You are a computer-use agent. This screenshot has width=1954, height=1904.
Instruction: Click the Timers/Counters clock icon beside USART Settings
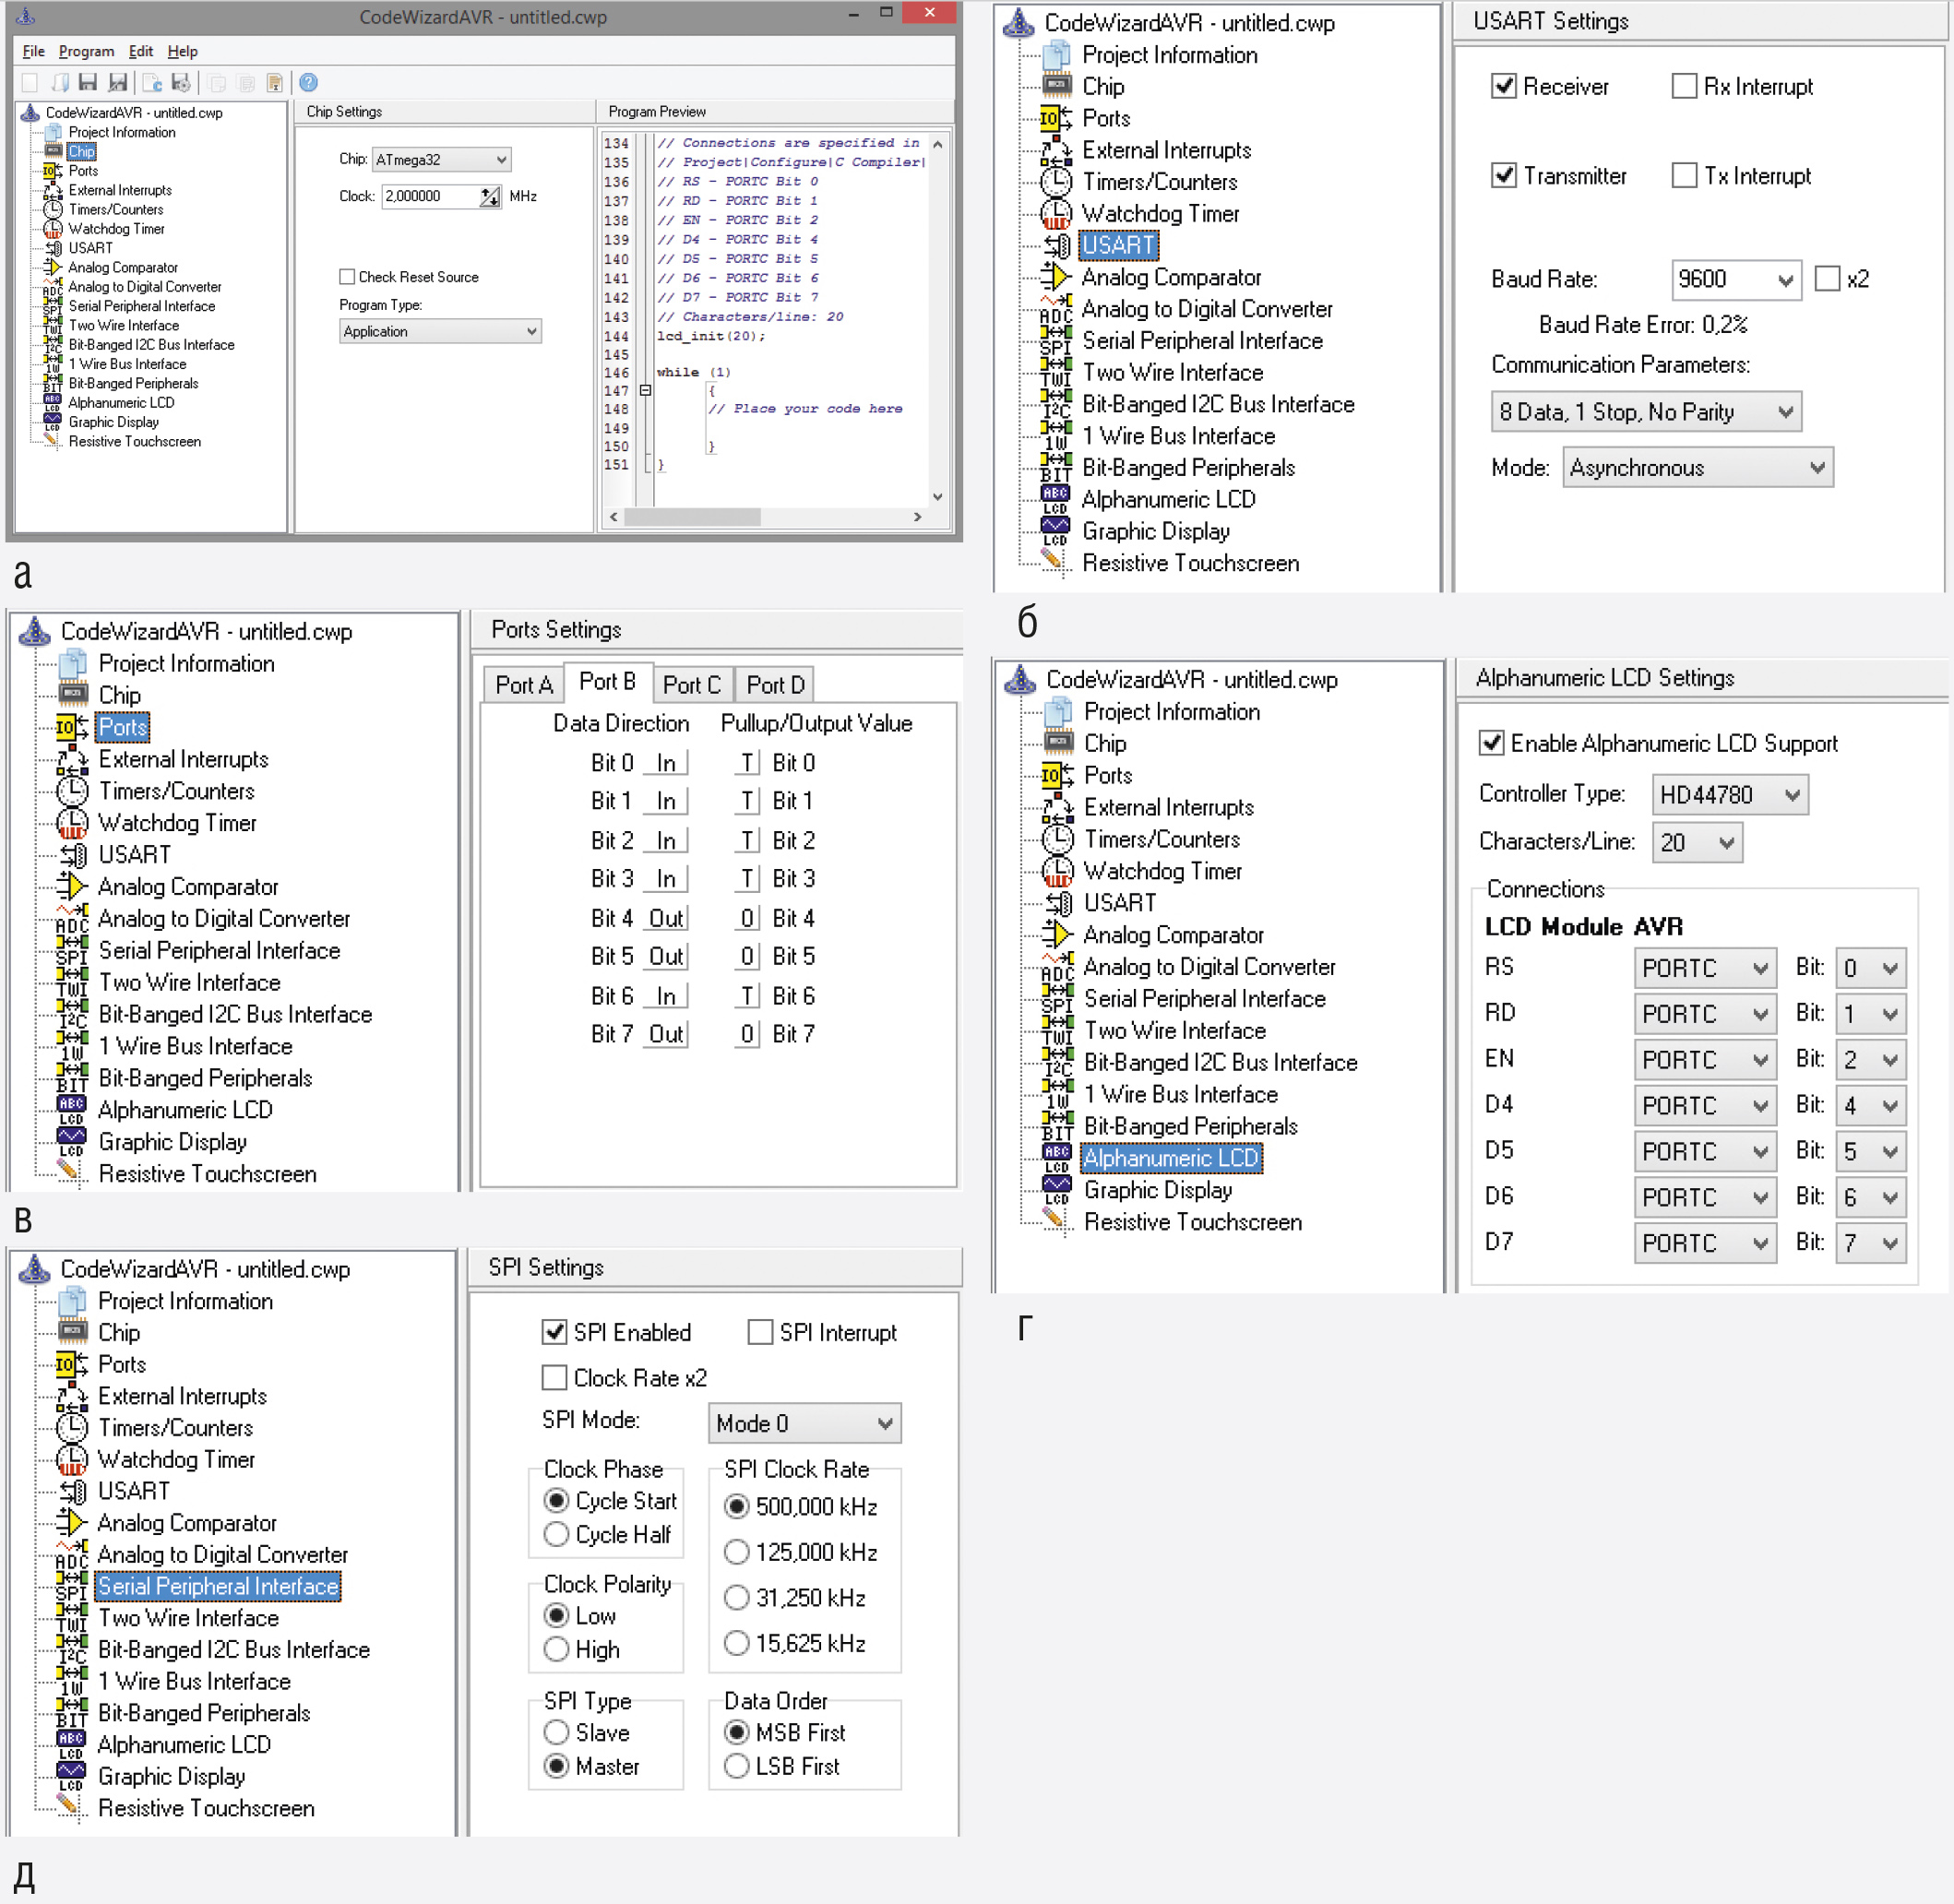1056,182
